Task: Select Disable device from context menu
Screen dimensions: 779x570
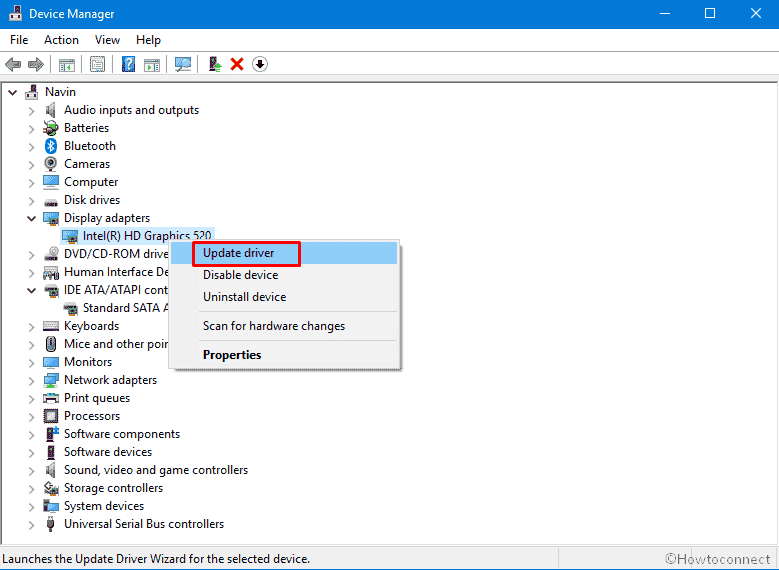Action: (x=240, y=275)
